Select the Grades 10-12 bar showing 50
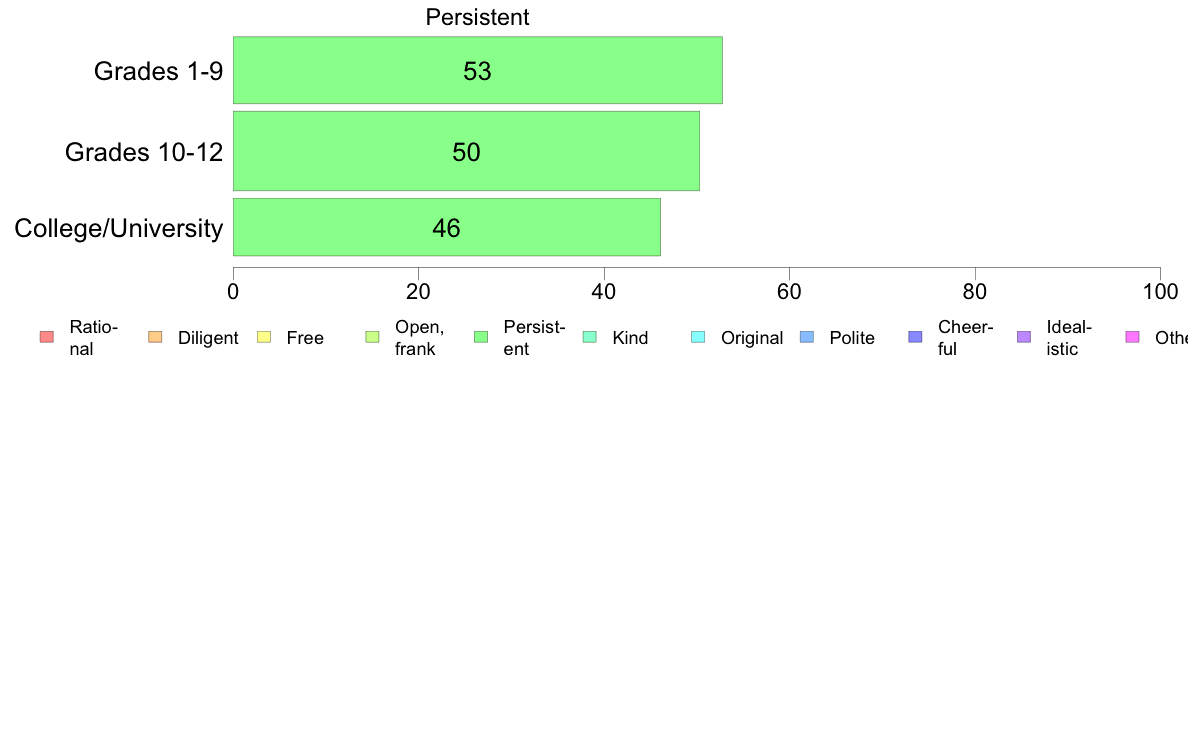 (466, 151)
